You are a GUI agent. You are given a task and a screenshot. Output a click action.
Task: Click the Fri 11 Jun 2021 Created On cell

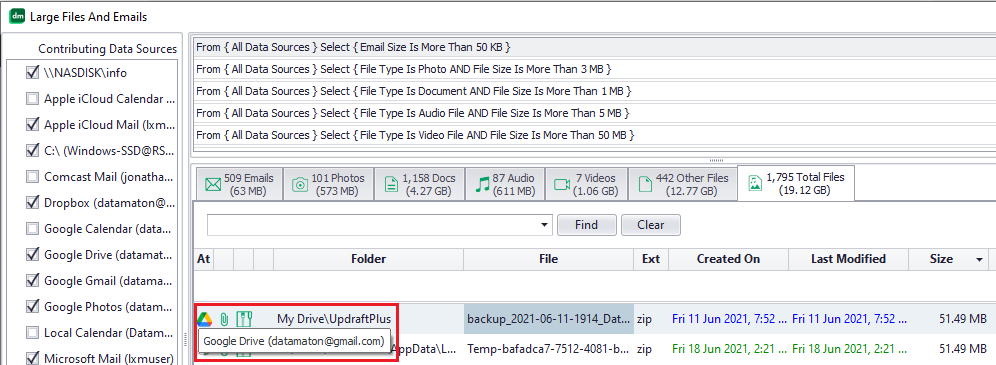[729, 319]
